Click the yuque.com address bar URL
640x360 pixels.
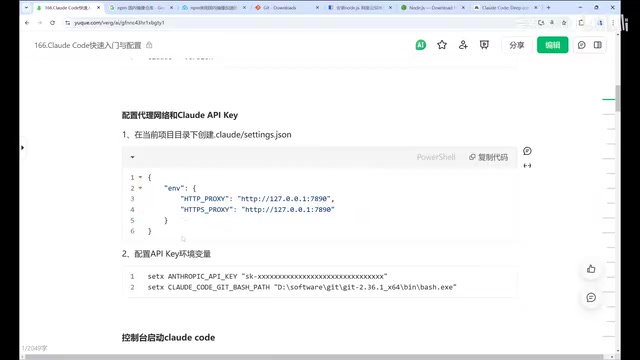[x=119, y=23]
